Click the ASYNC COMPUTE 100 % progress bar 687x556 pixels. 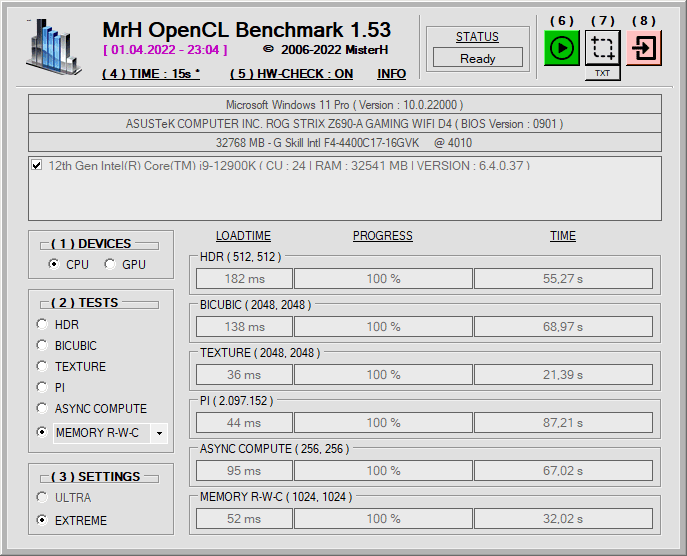click(383, 471)
